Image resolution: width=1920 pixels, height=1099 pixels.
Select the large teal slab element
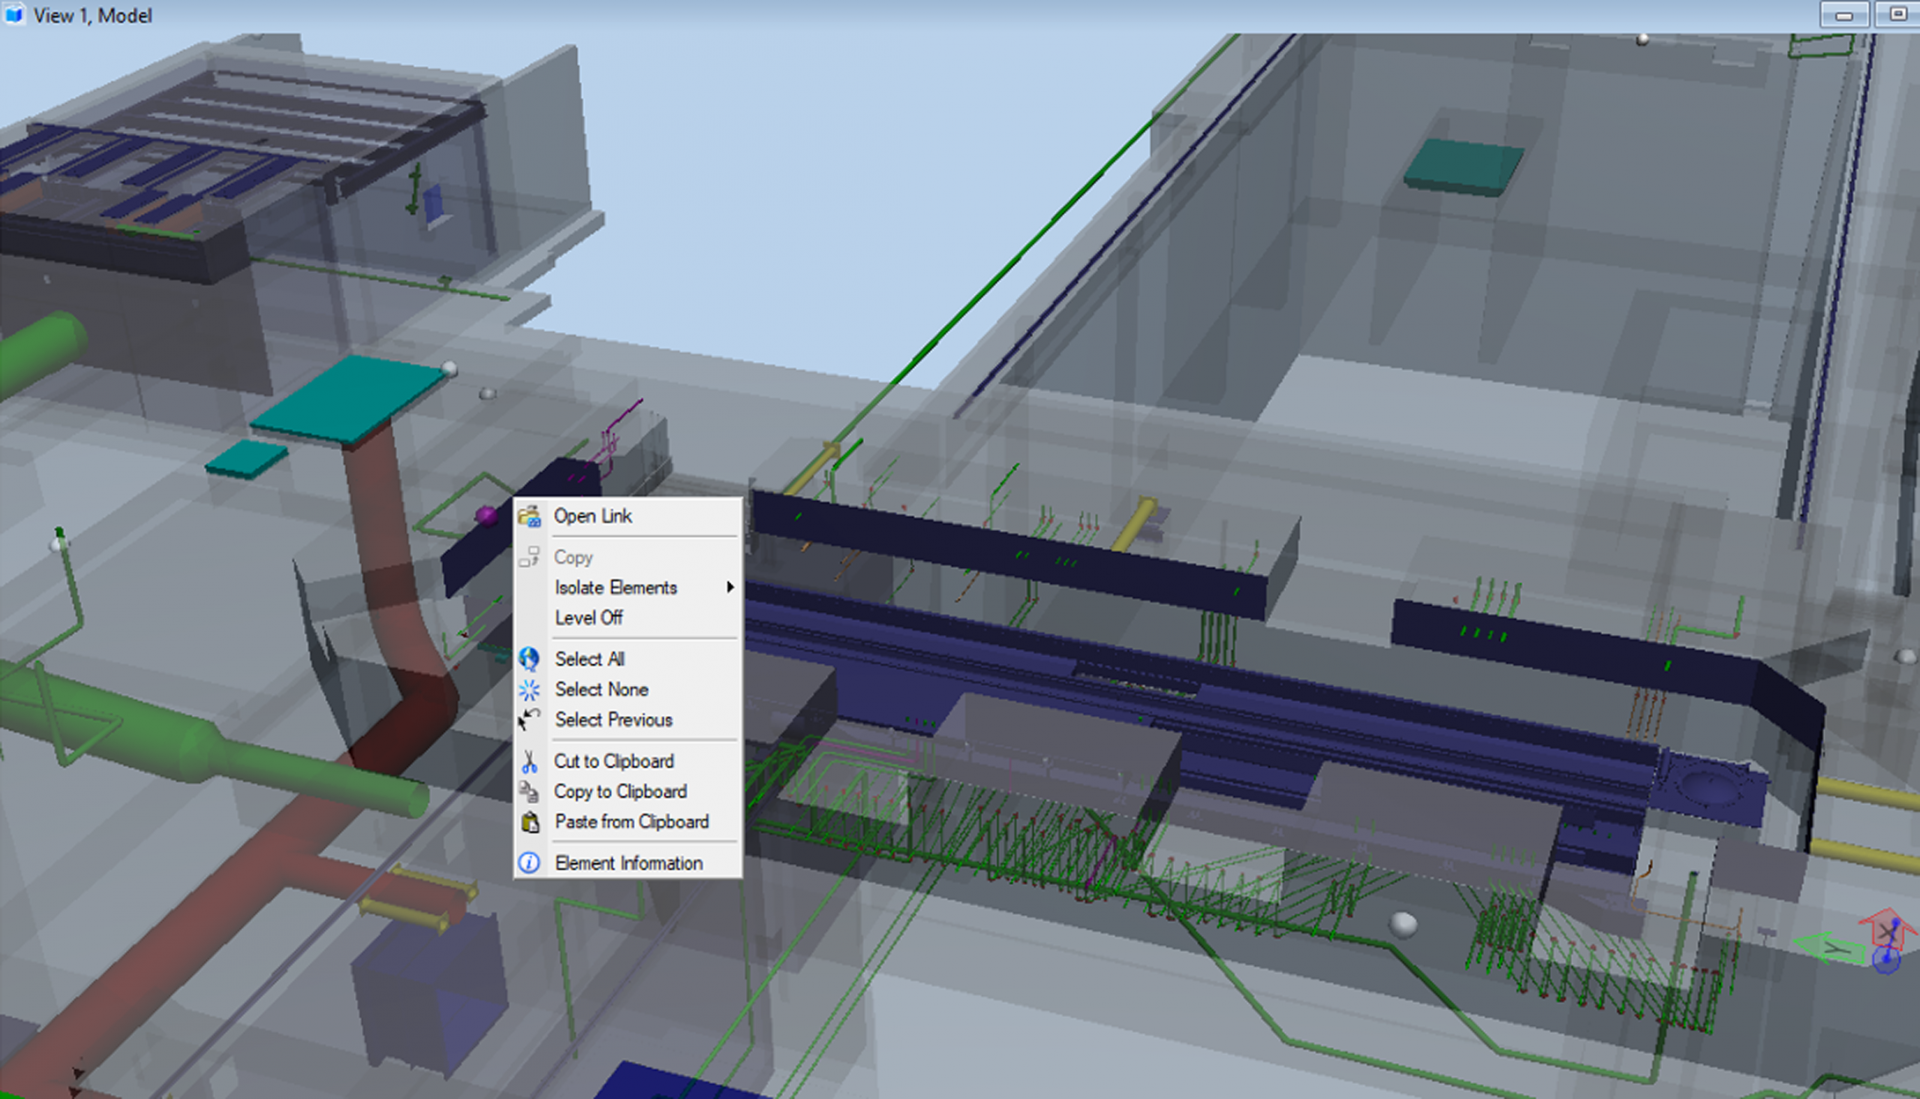[345, 400]
